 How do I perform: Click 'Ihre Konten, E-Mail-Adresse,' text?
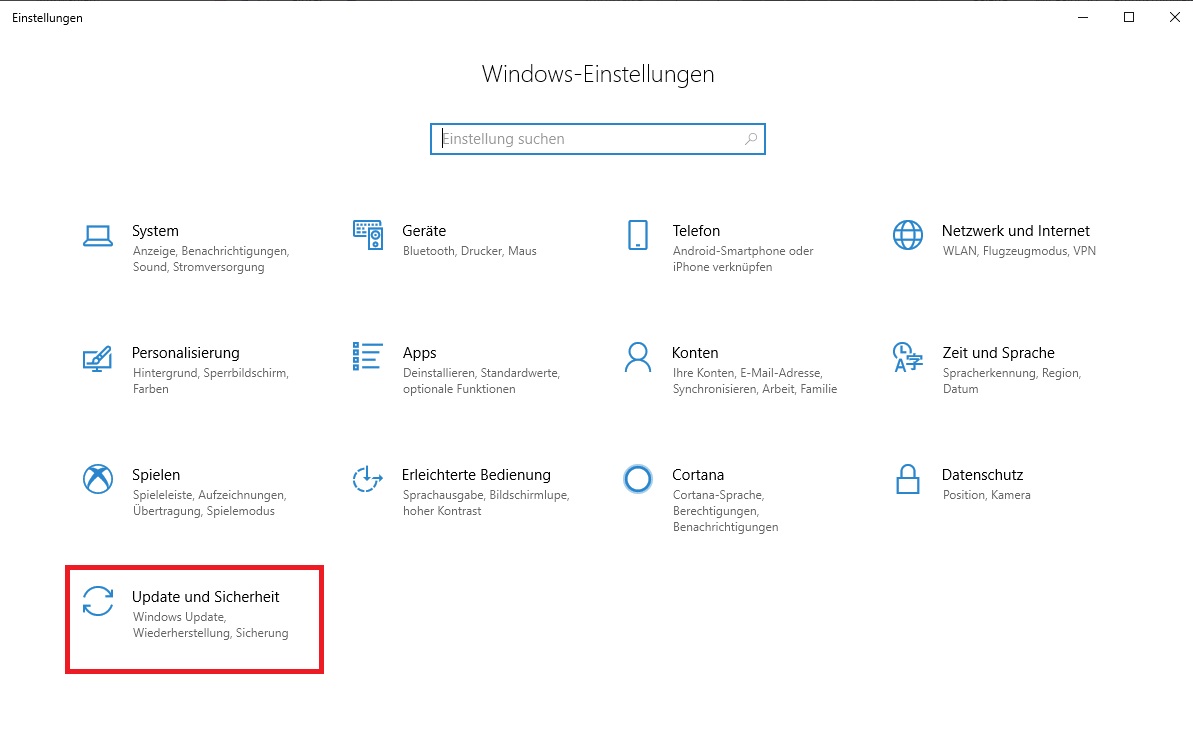pyautogui.click(x=748, y=373)
